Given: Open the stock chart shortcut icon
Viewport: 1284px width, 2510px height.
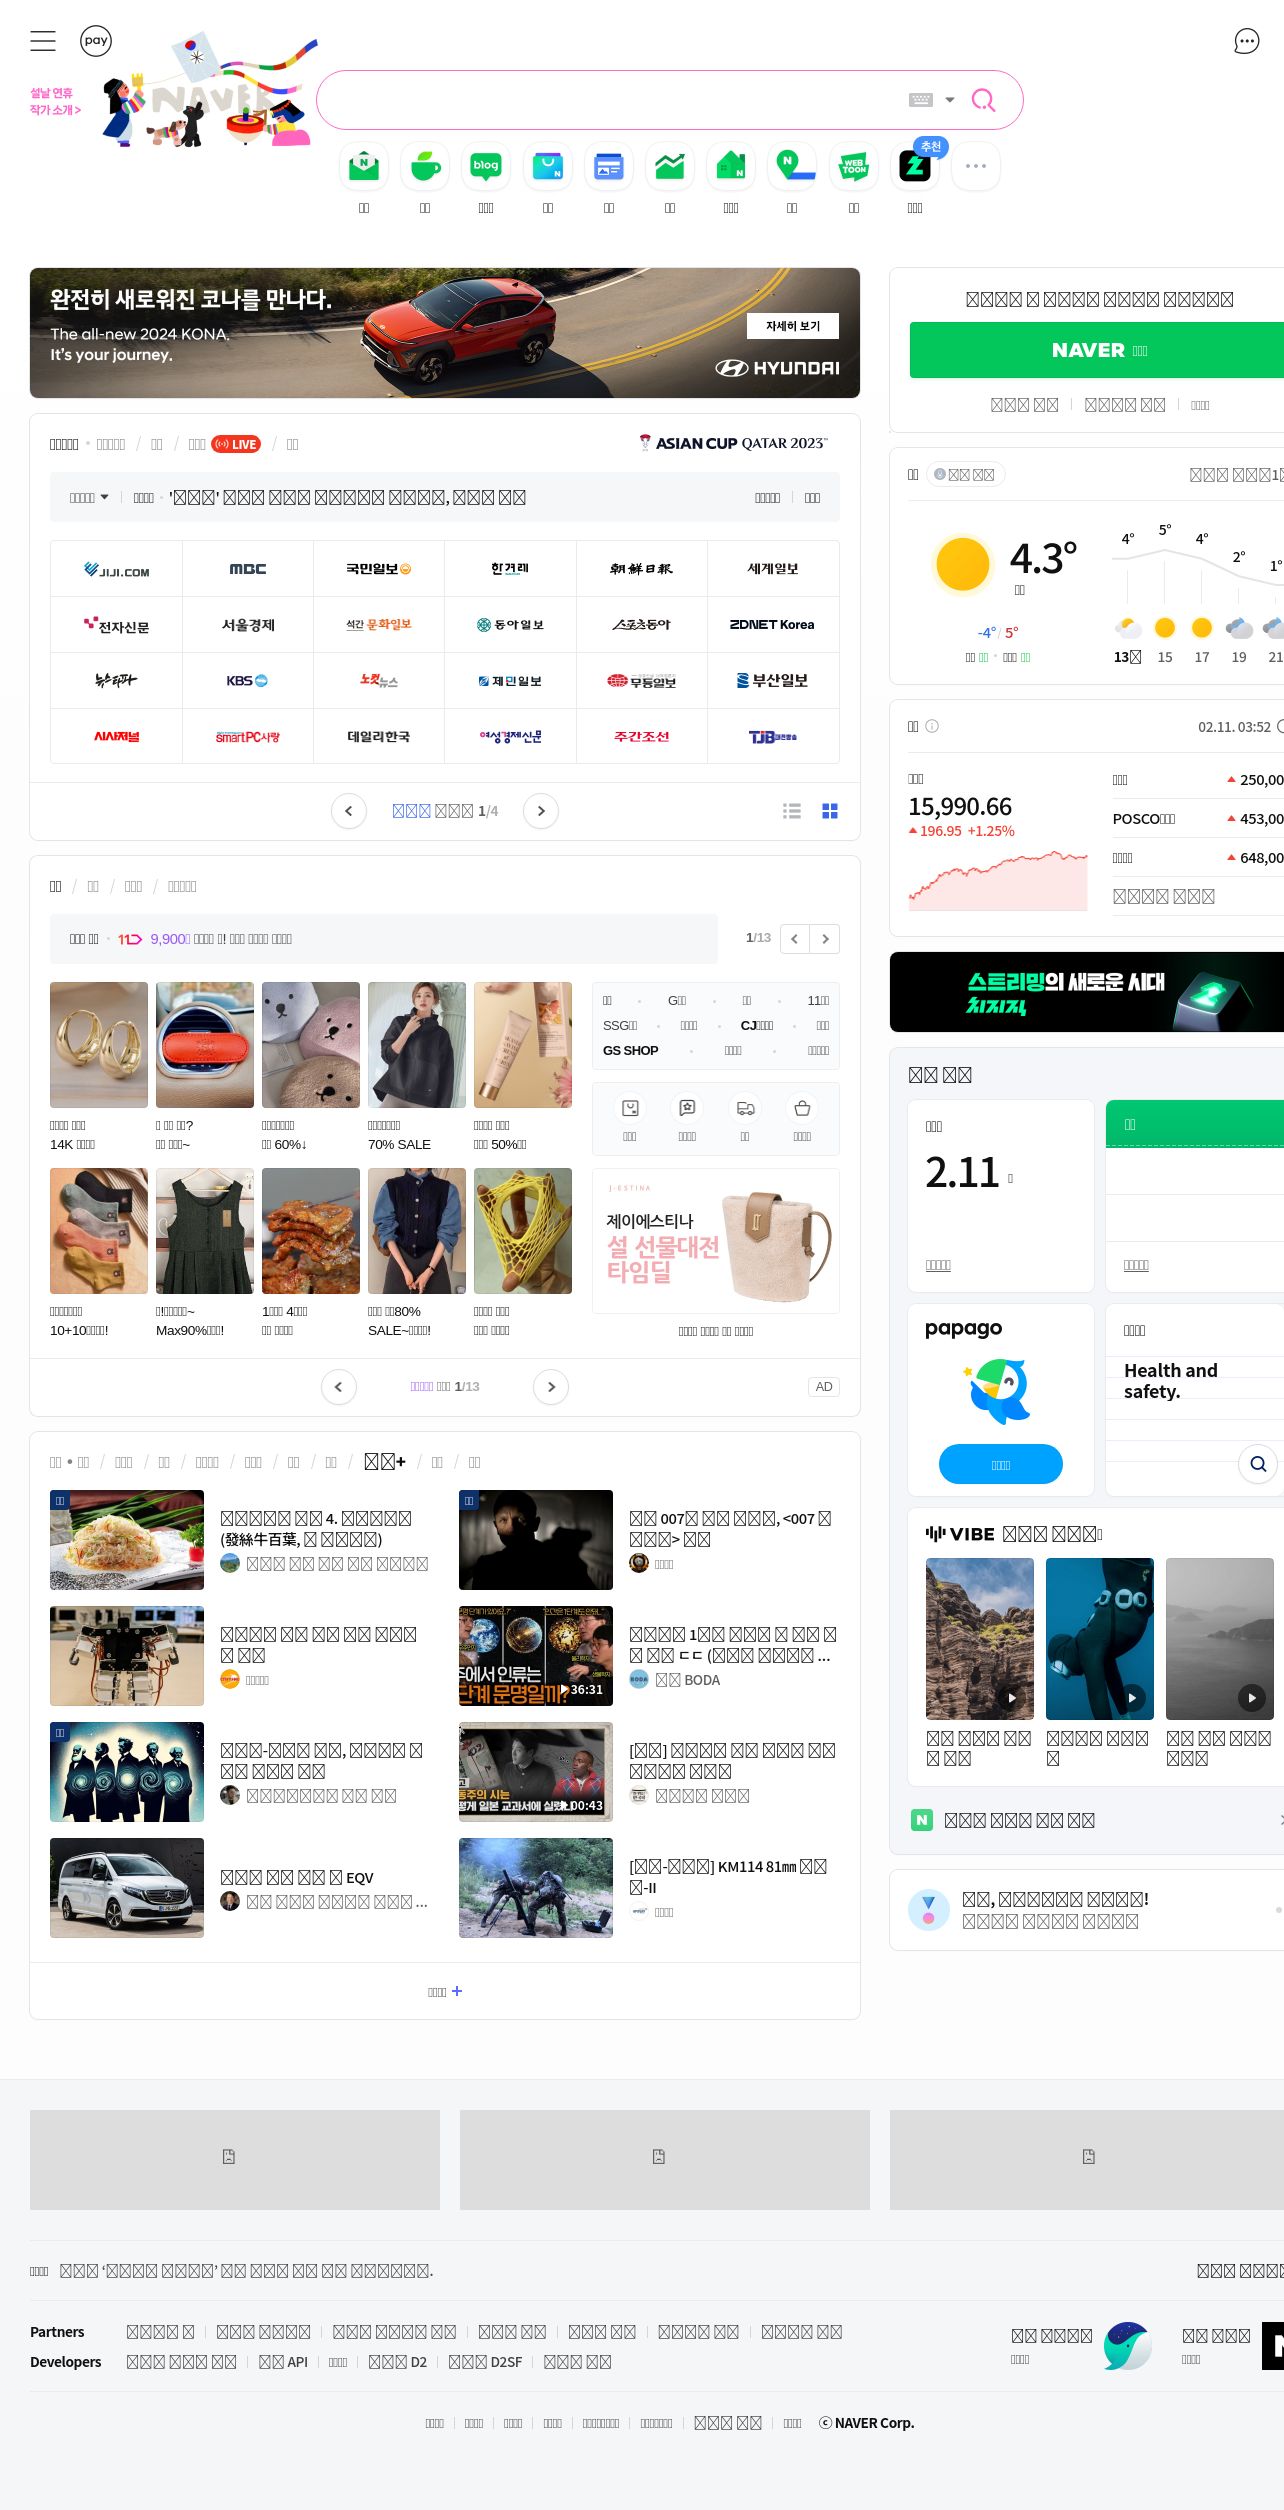Looking at the screenshot, I should tap(670, 166).
